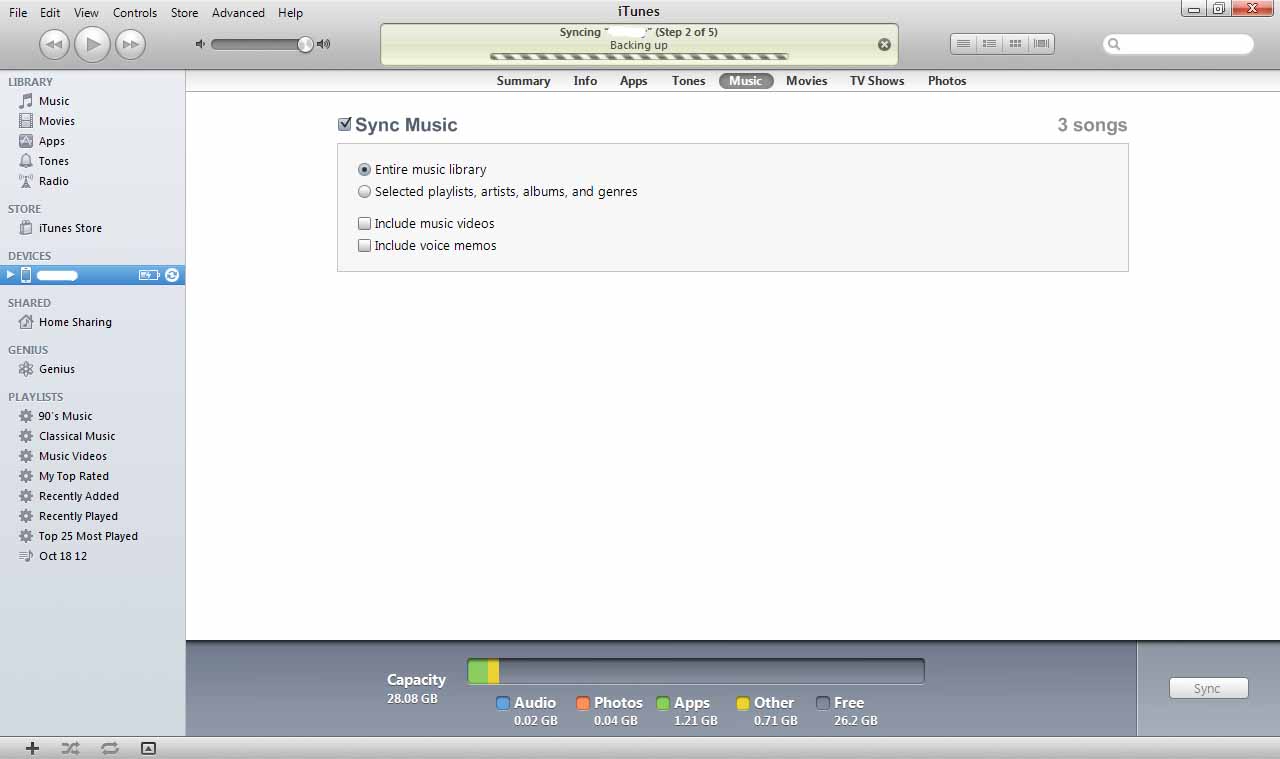Switch to device Movies tab
This screenshot has width=1280, height=759.
click(x=806, y=81)
